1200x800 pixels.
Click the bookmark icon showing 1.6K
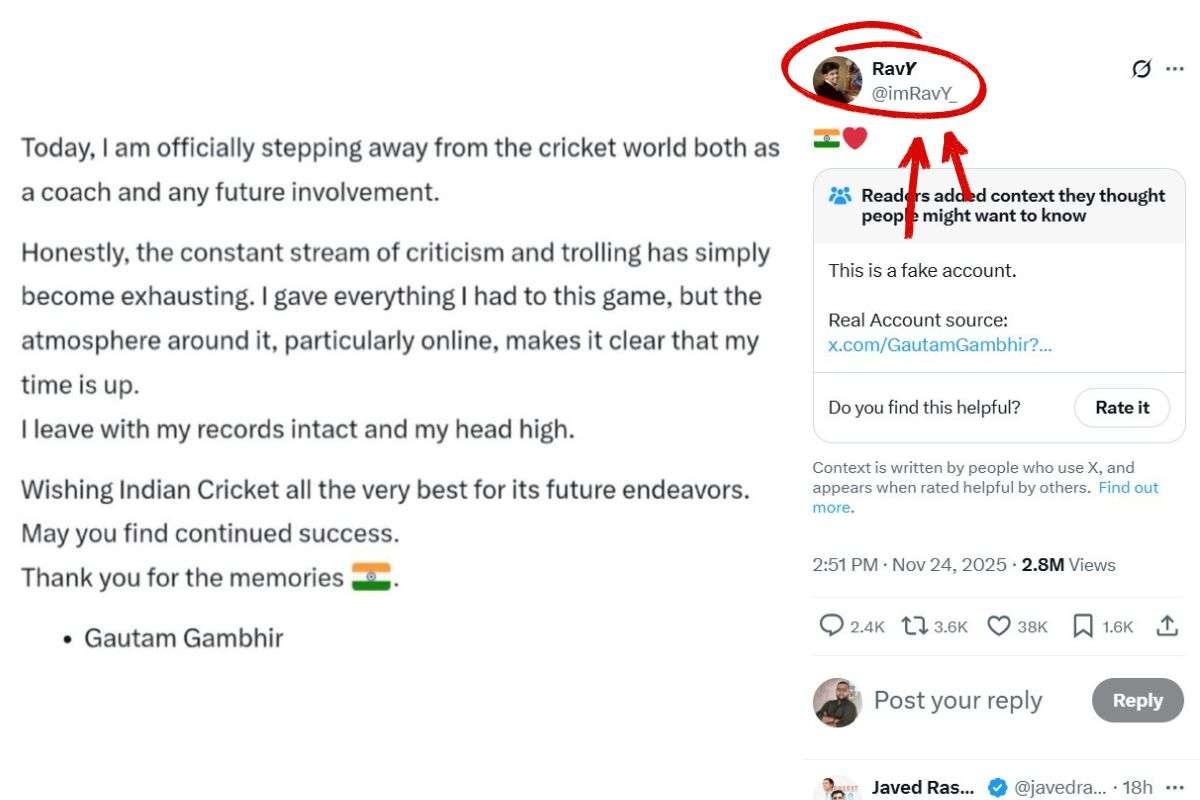(1083, 626)
